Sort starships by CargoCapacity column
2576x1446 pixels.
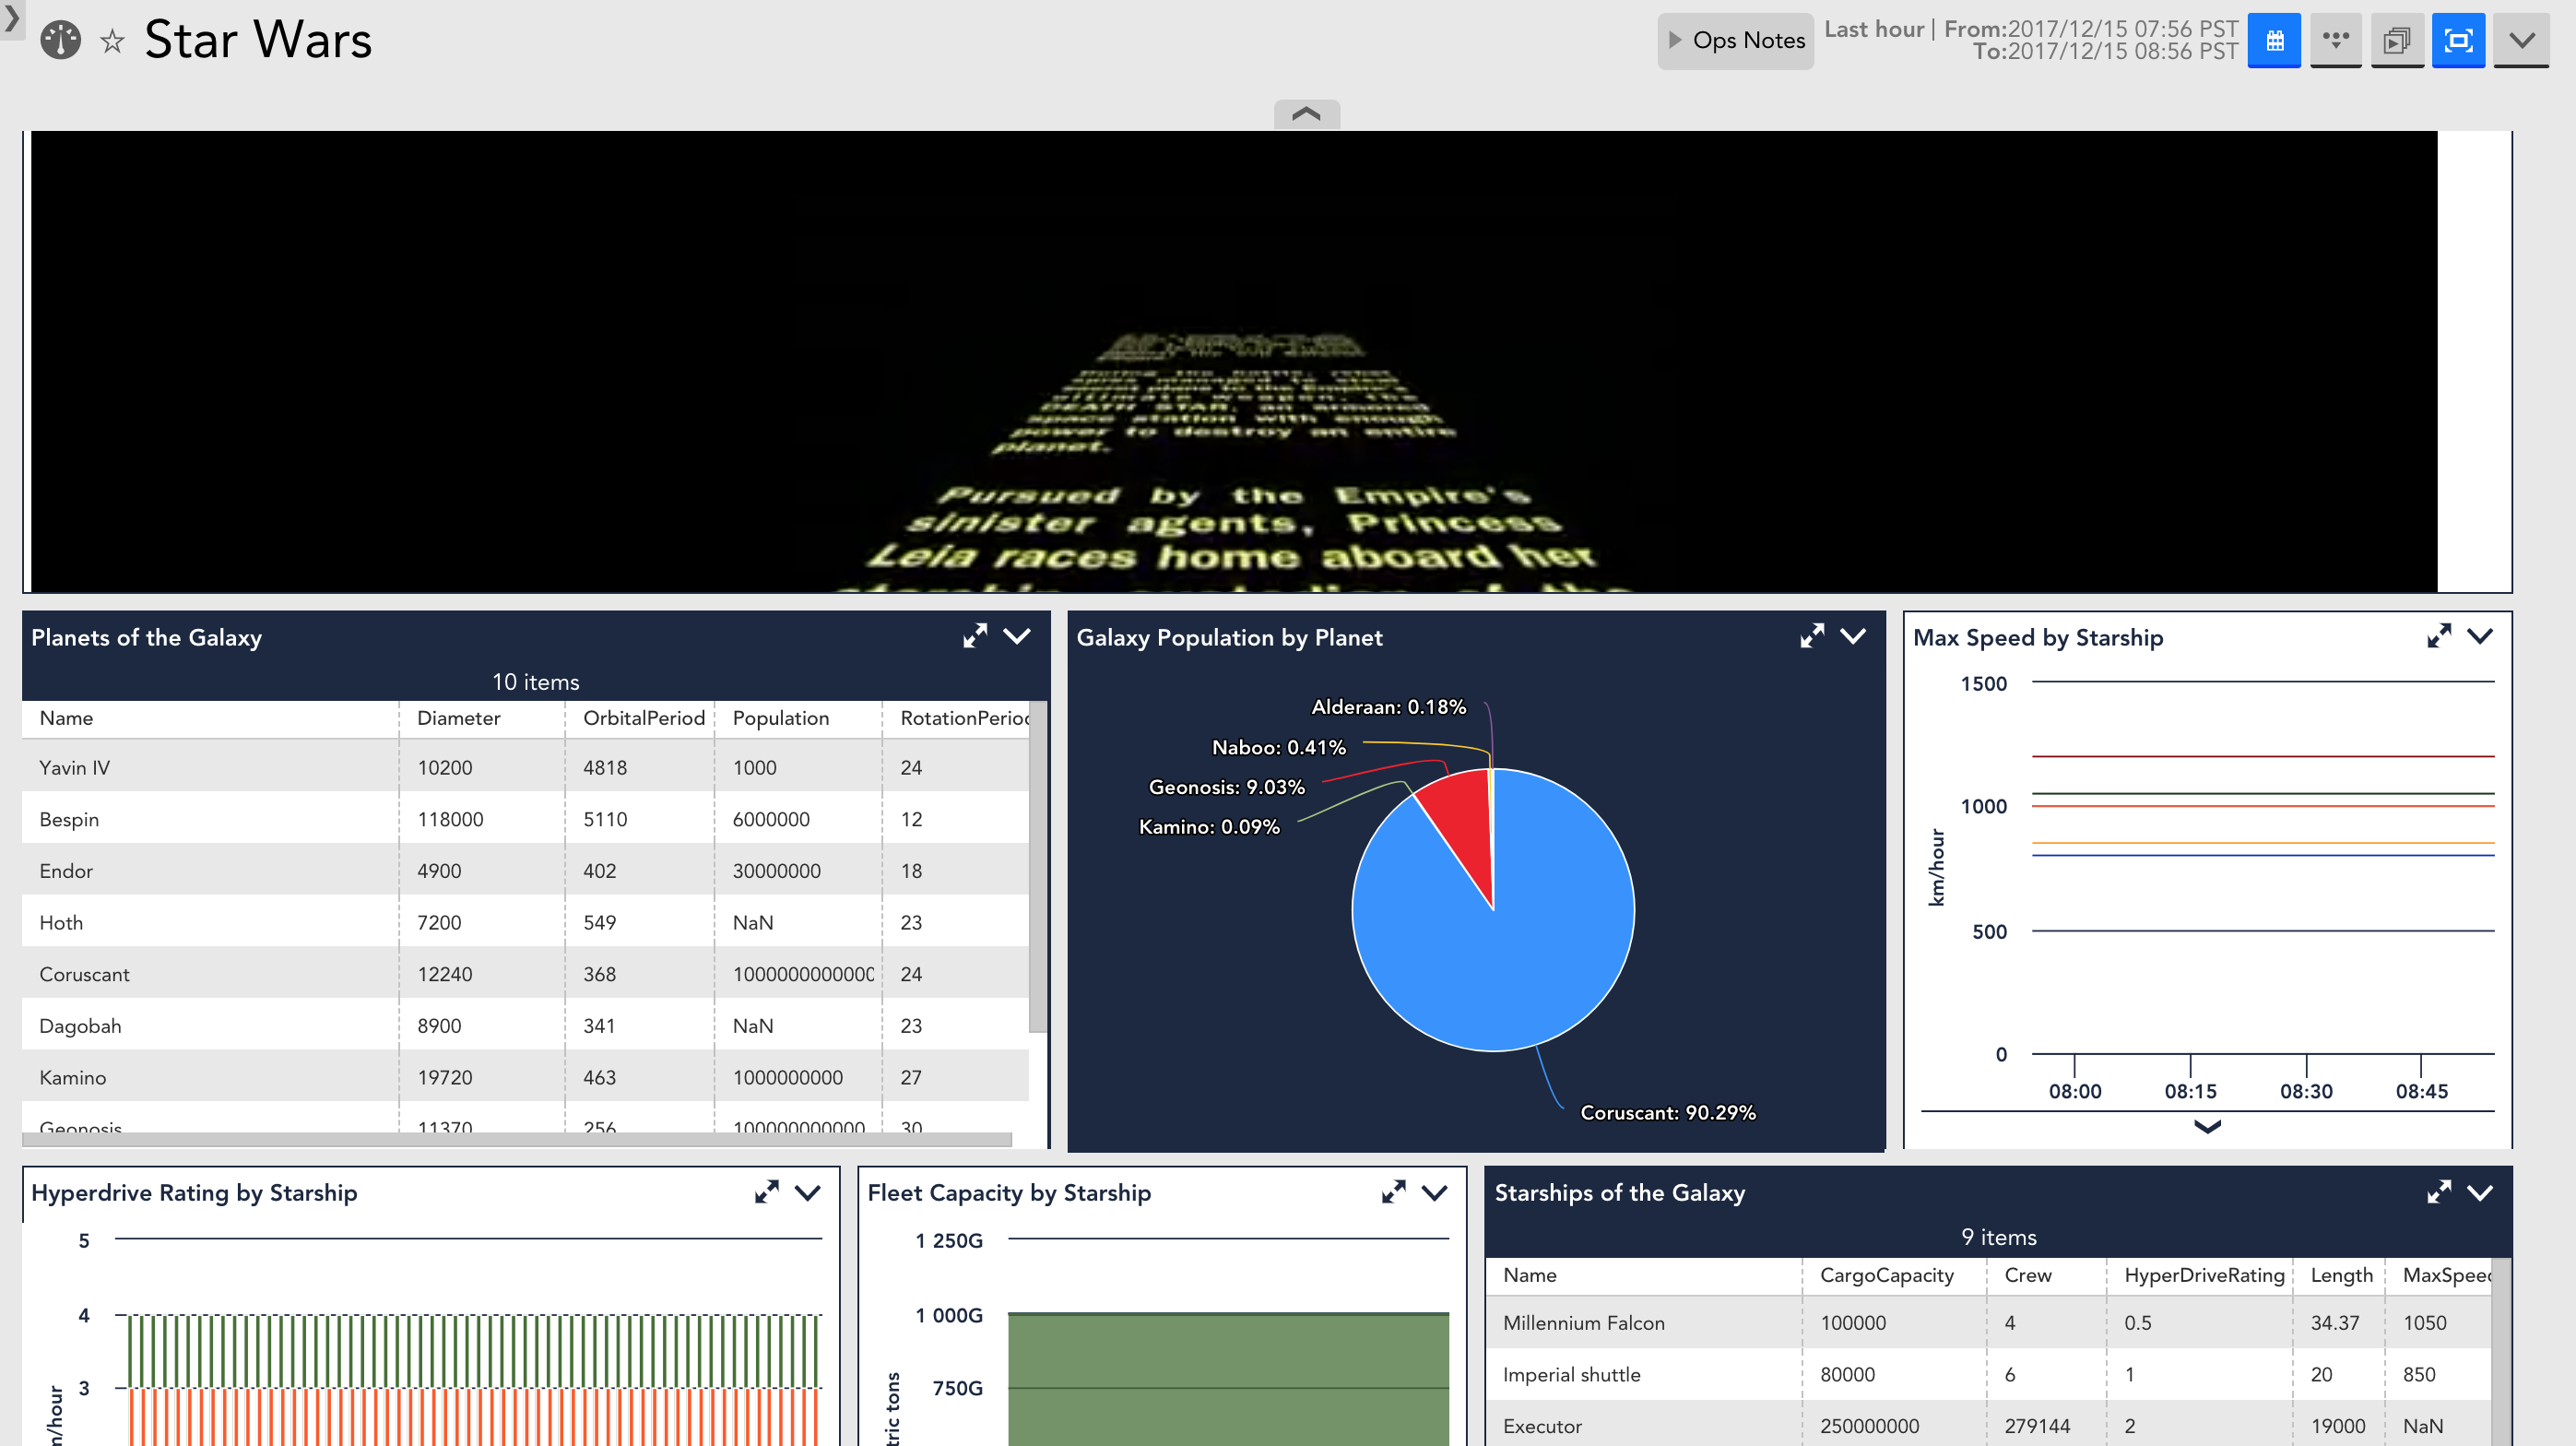tap(1894, 1275)
